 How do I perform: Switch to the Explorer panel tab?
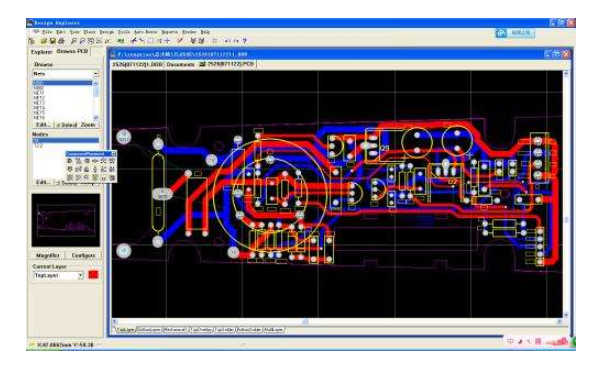point(41,52)
